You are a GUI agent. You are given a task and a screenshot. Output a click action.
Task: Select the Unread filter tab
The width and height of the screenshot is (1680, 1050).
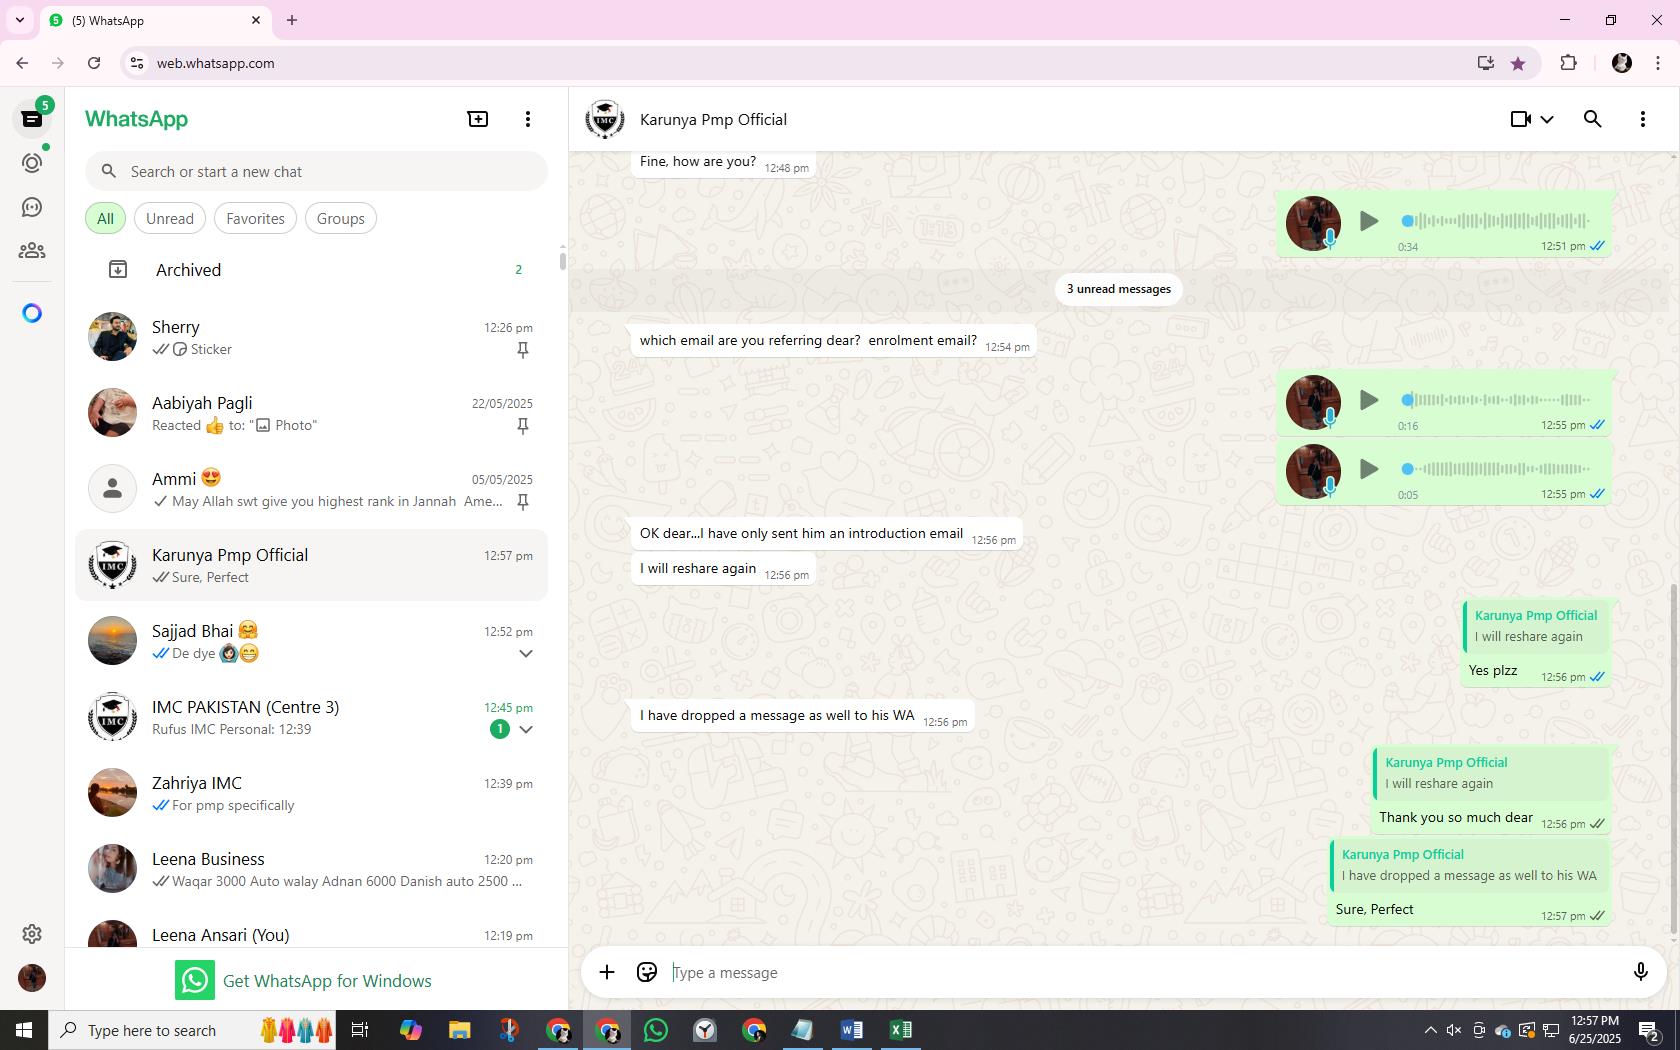(x=170, y=219)
